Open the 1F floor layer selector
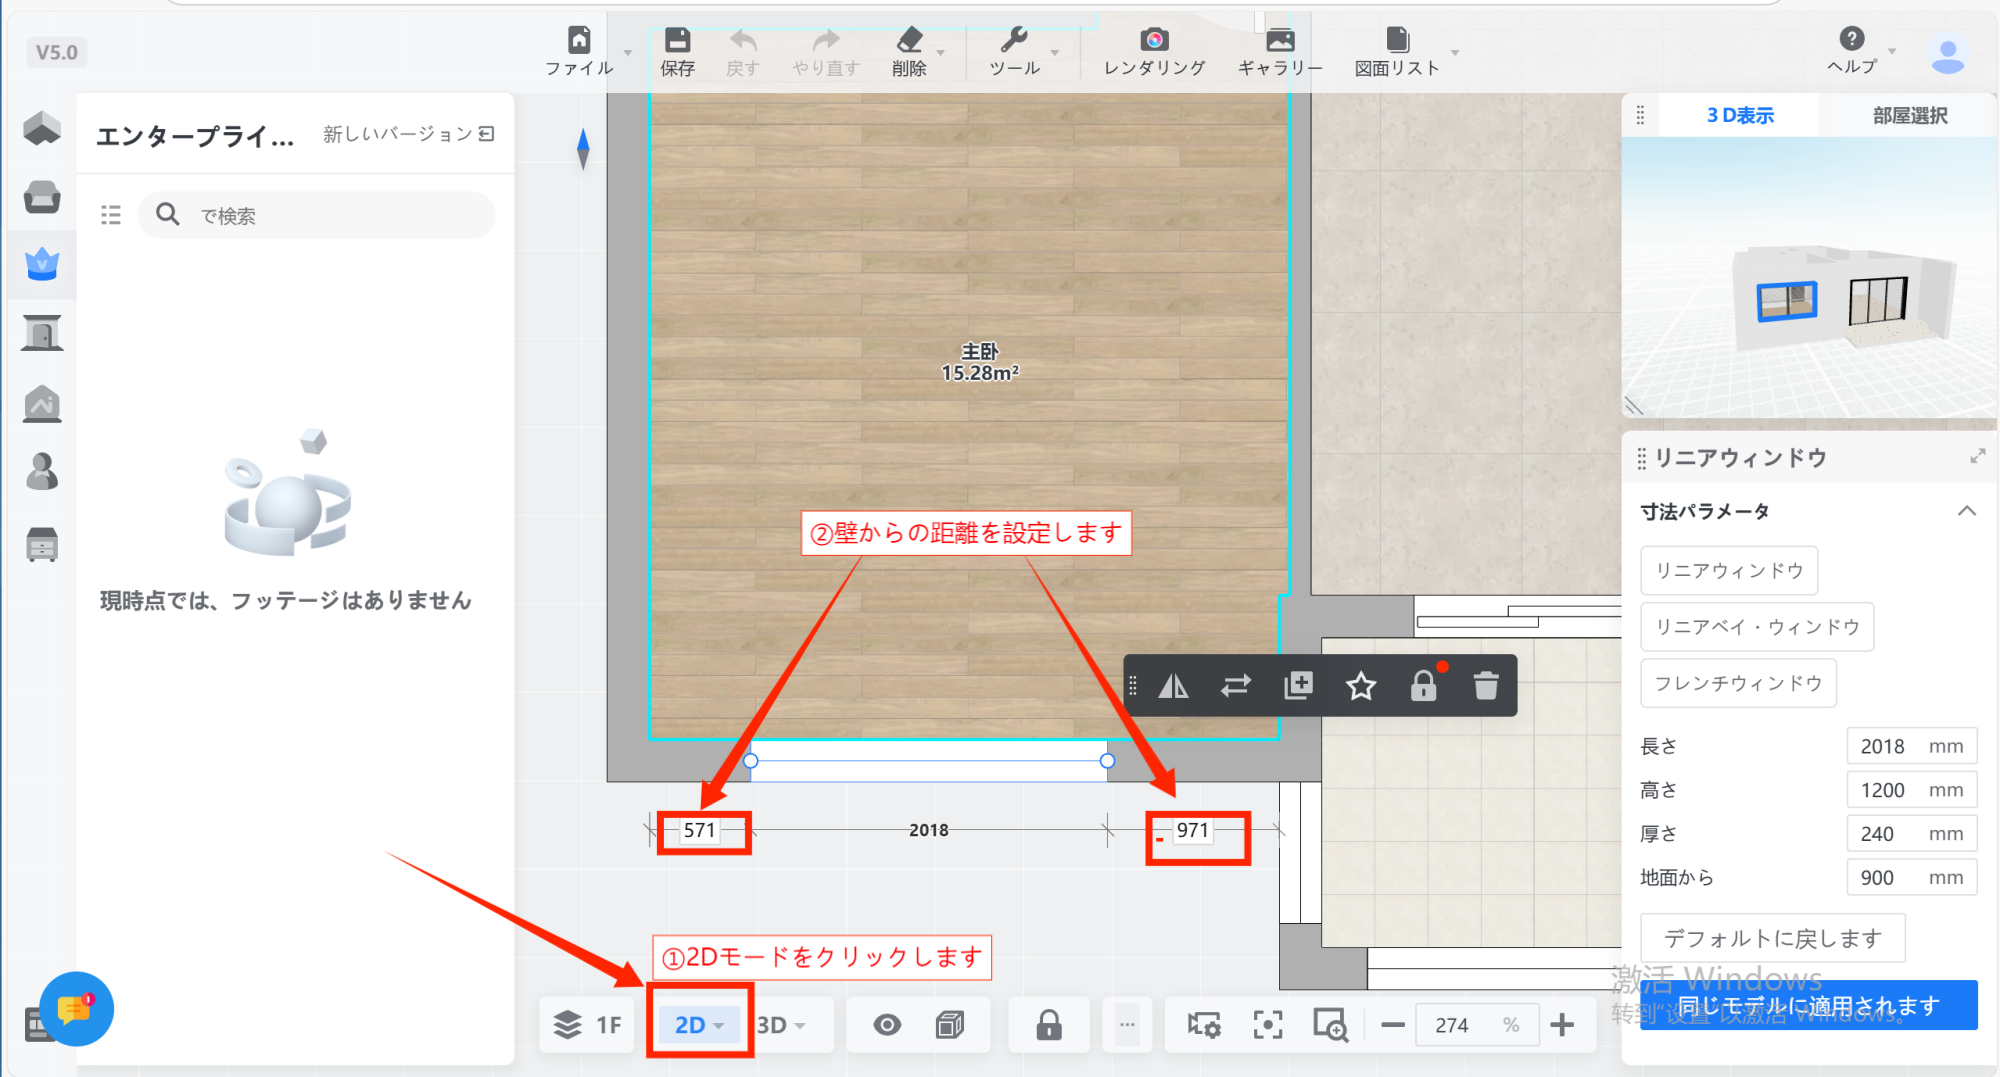The image size is (2000, 1077). (x=587, y=1025)
